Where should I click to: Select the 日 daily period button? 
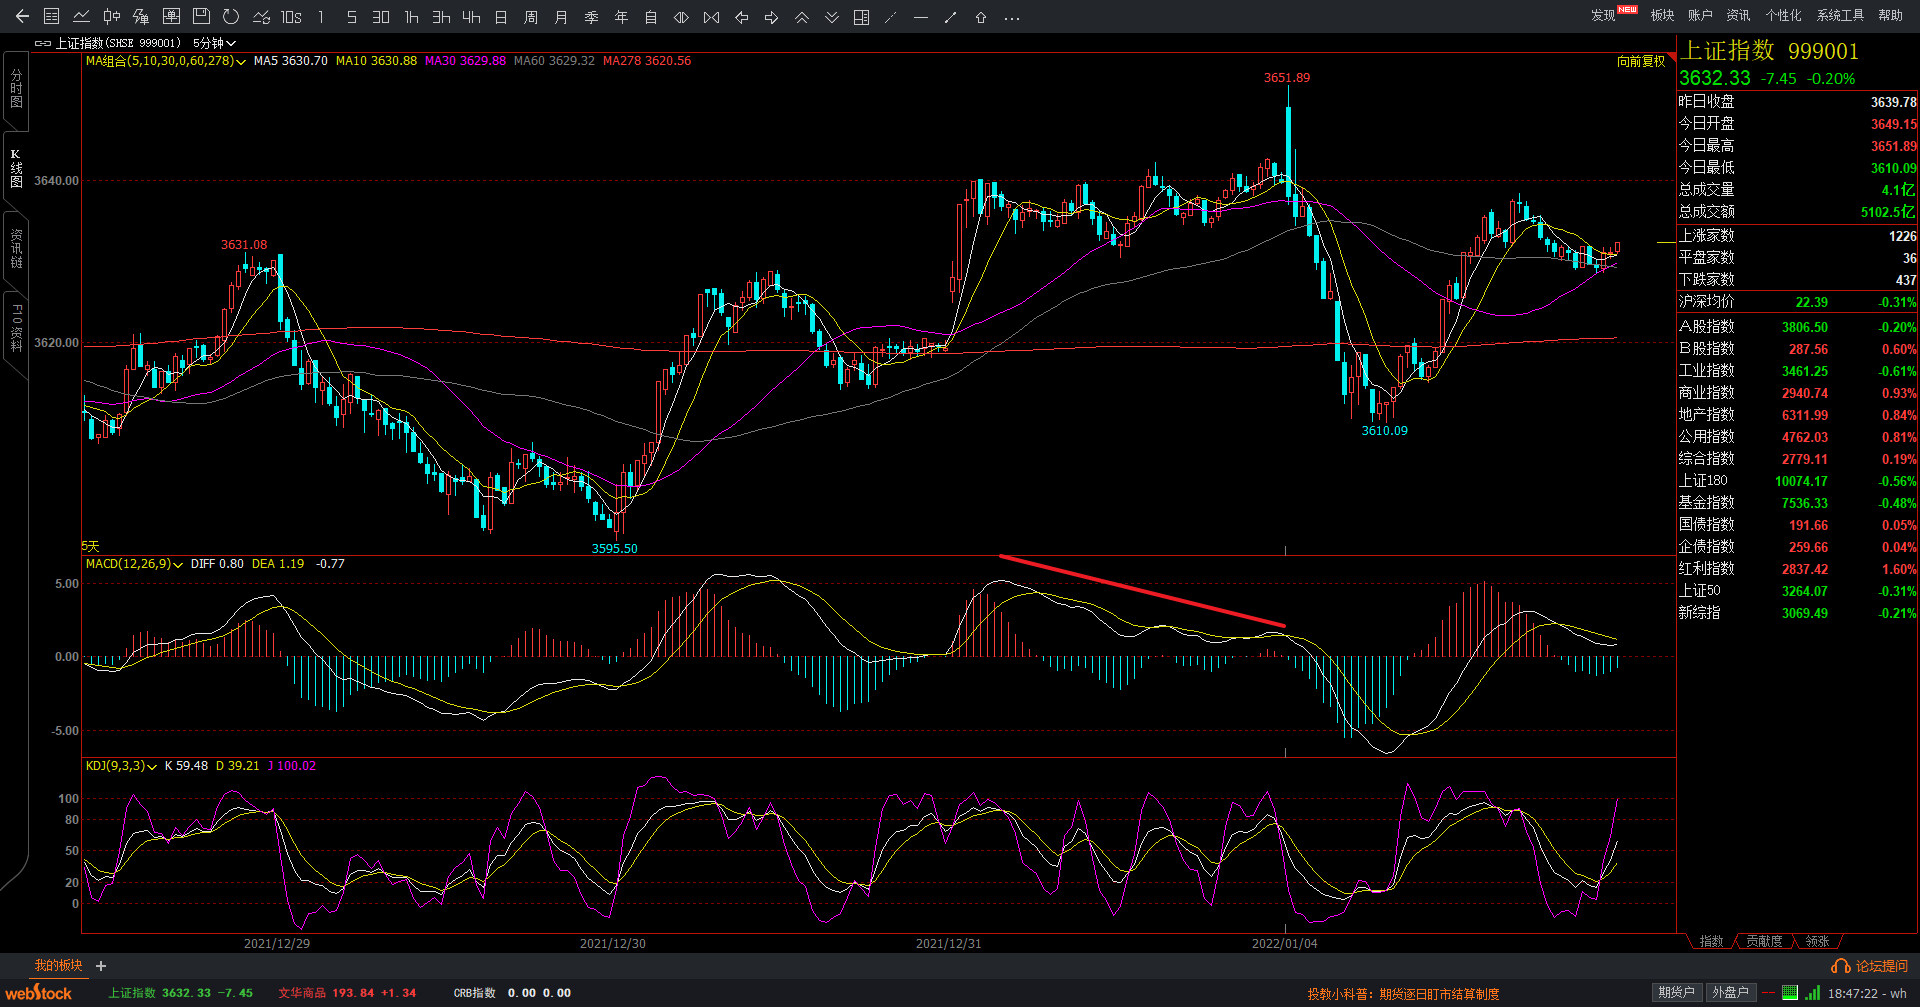click(501, 17)
